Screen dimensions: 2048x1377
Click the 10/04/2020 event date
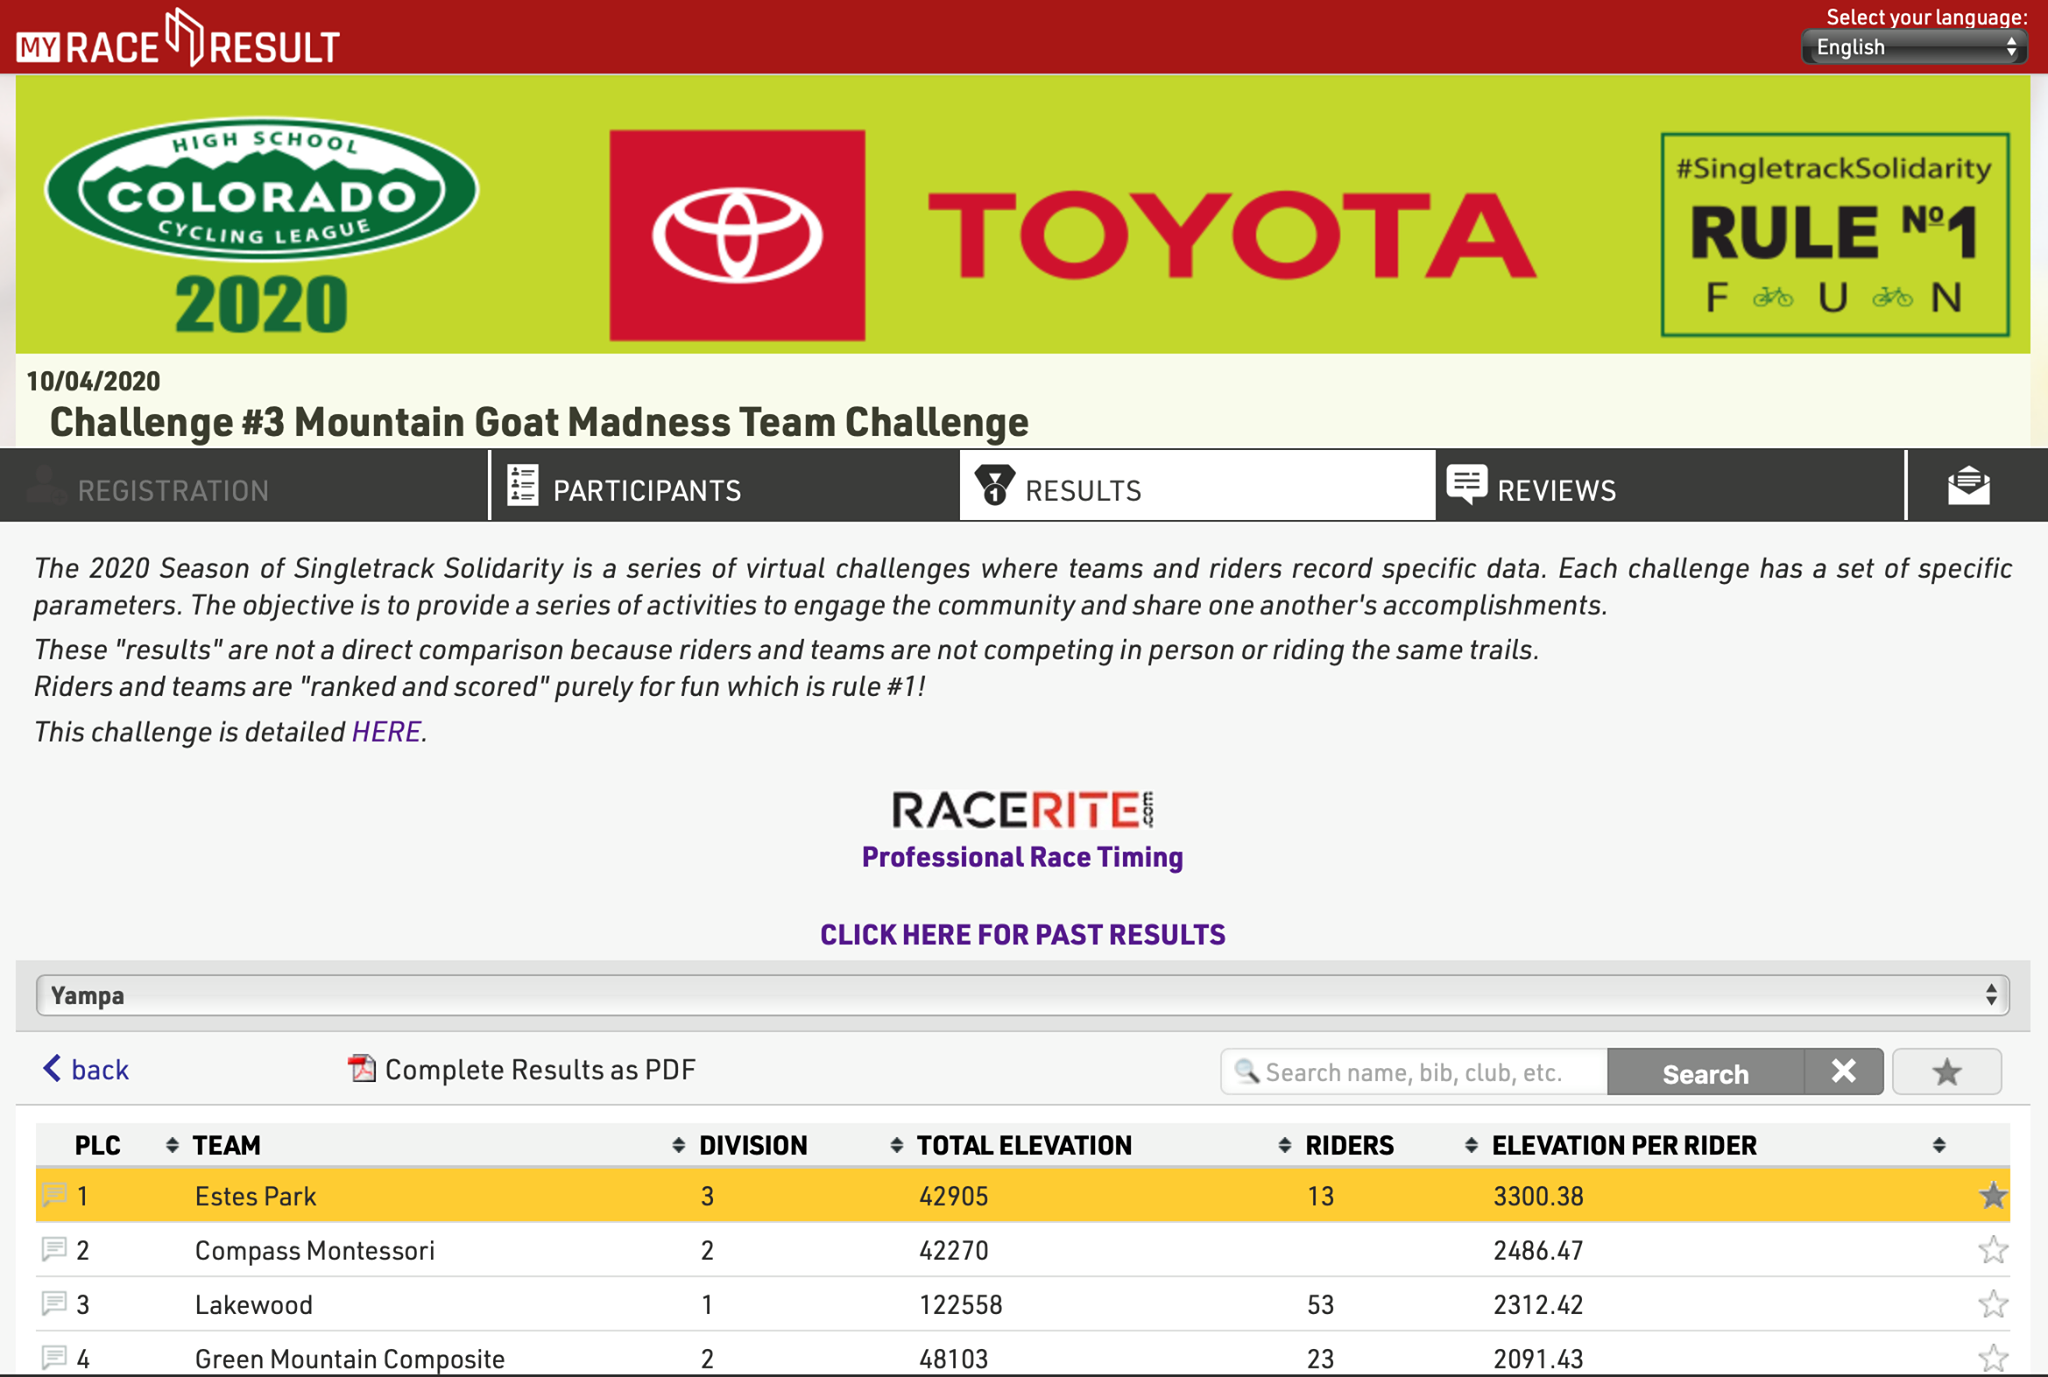point(93,381)
